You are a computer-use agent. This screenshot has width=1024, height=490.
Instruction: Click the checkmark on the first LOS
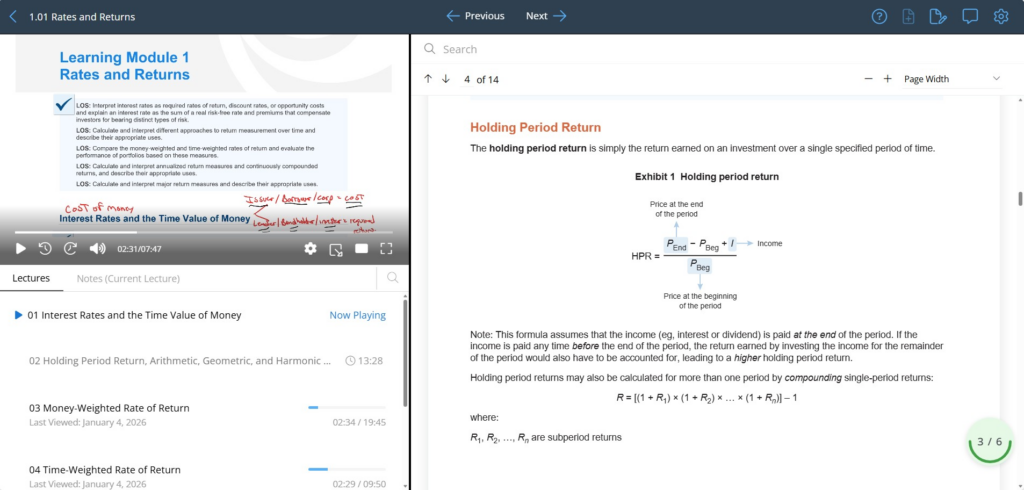point(64,105)
